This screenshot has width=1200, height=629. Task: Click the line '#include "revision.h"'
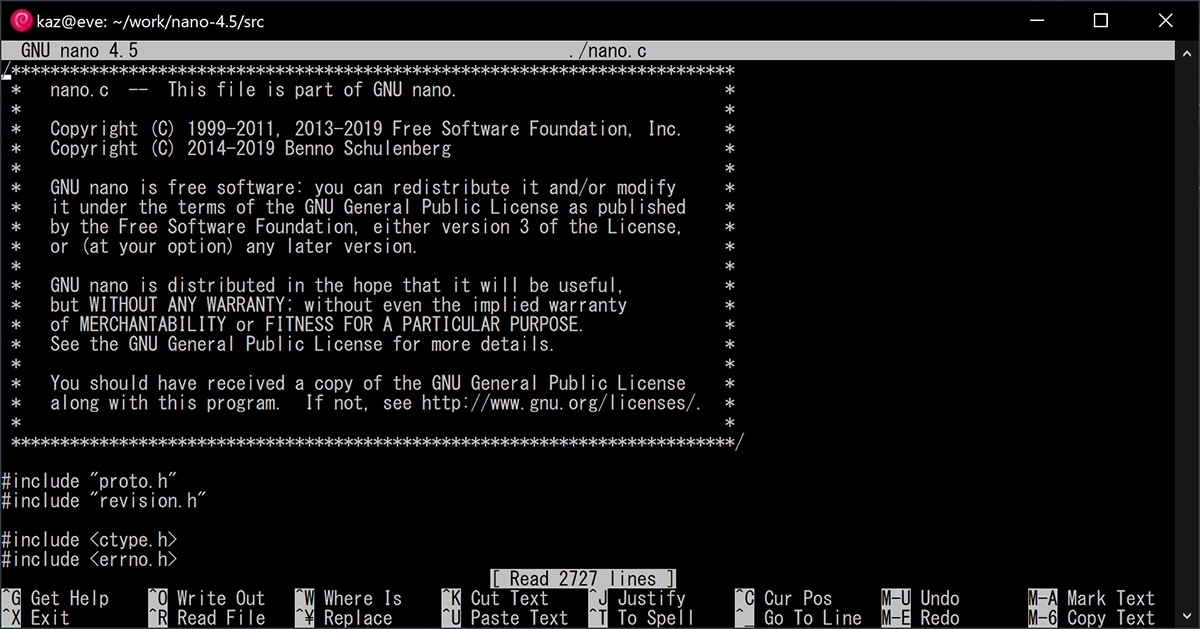pos(104,501)
